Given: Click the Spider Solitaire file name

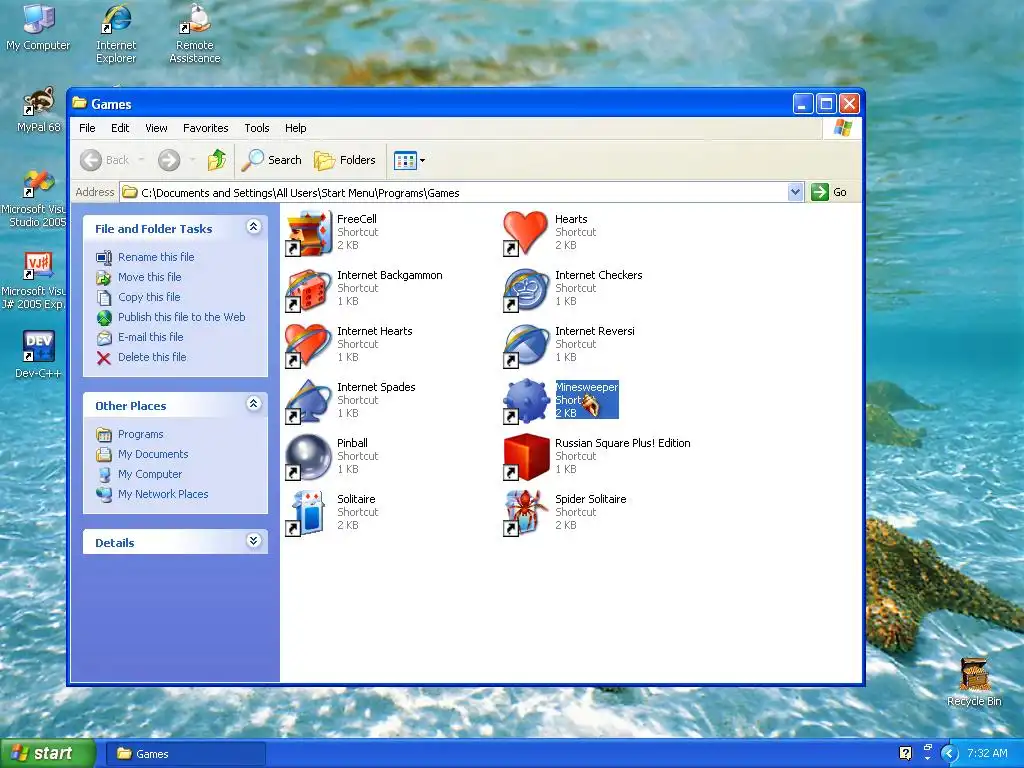Looking at the screenshot, I should pyautogui.click(x=590, y=500).
